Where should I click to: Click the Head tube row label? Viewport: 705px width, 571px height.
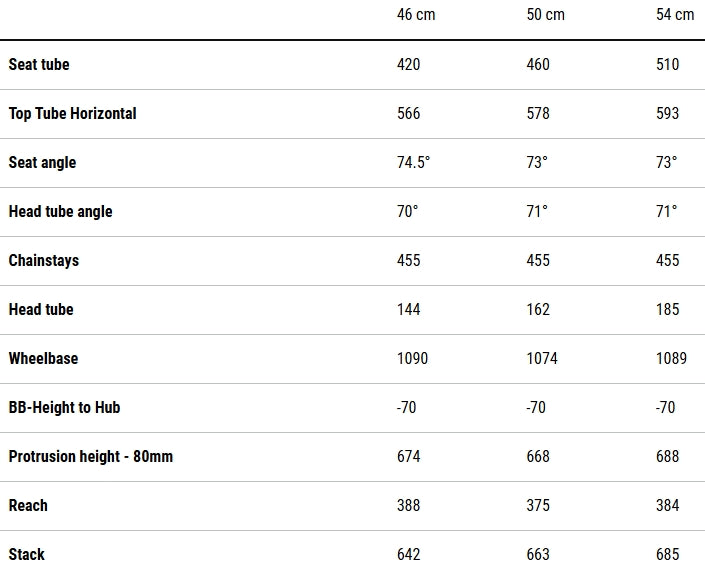pyautogui.click(x=41, y=309)
